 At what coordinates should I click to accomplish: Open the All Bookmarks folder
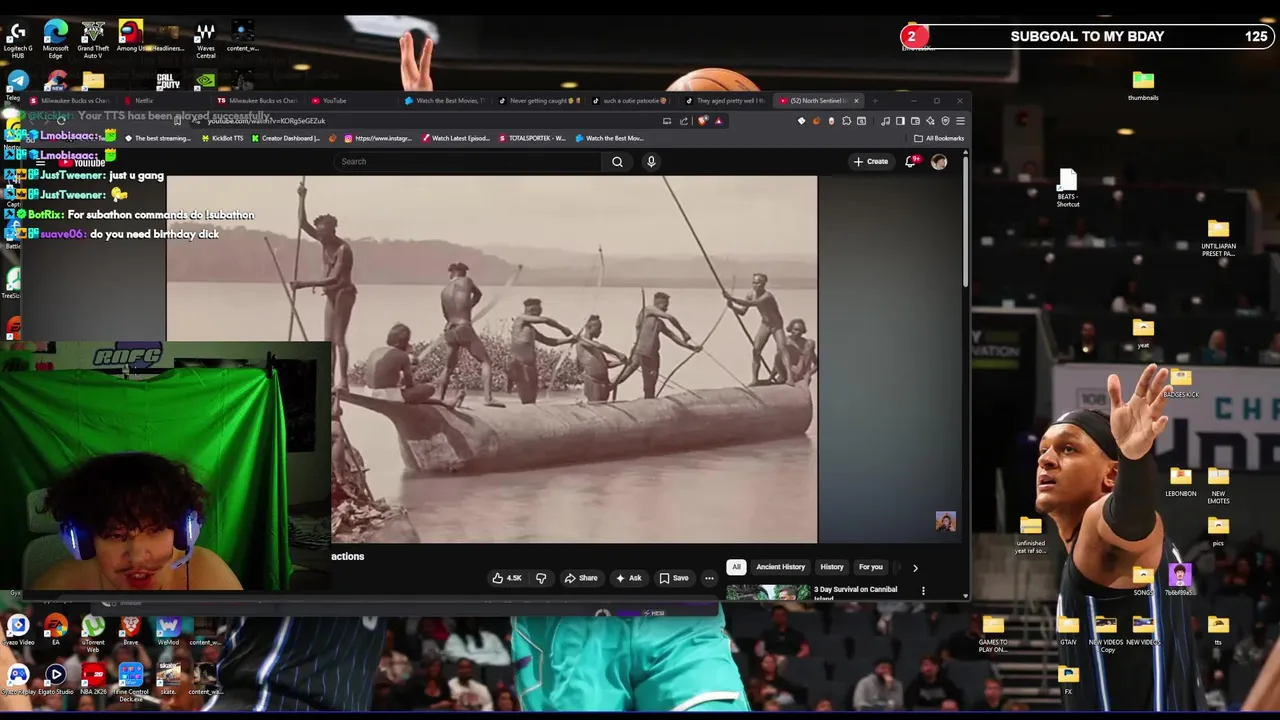939,138
